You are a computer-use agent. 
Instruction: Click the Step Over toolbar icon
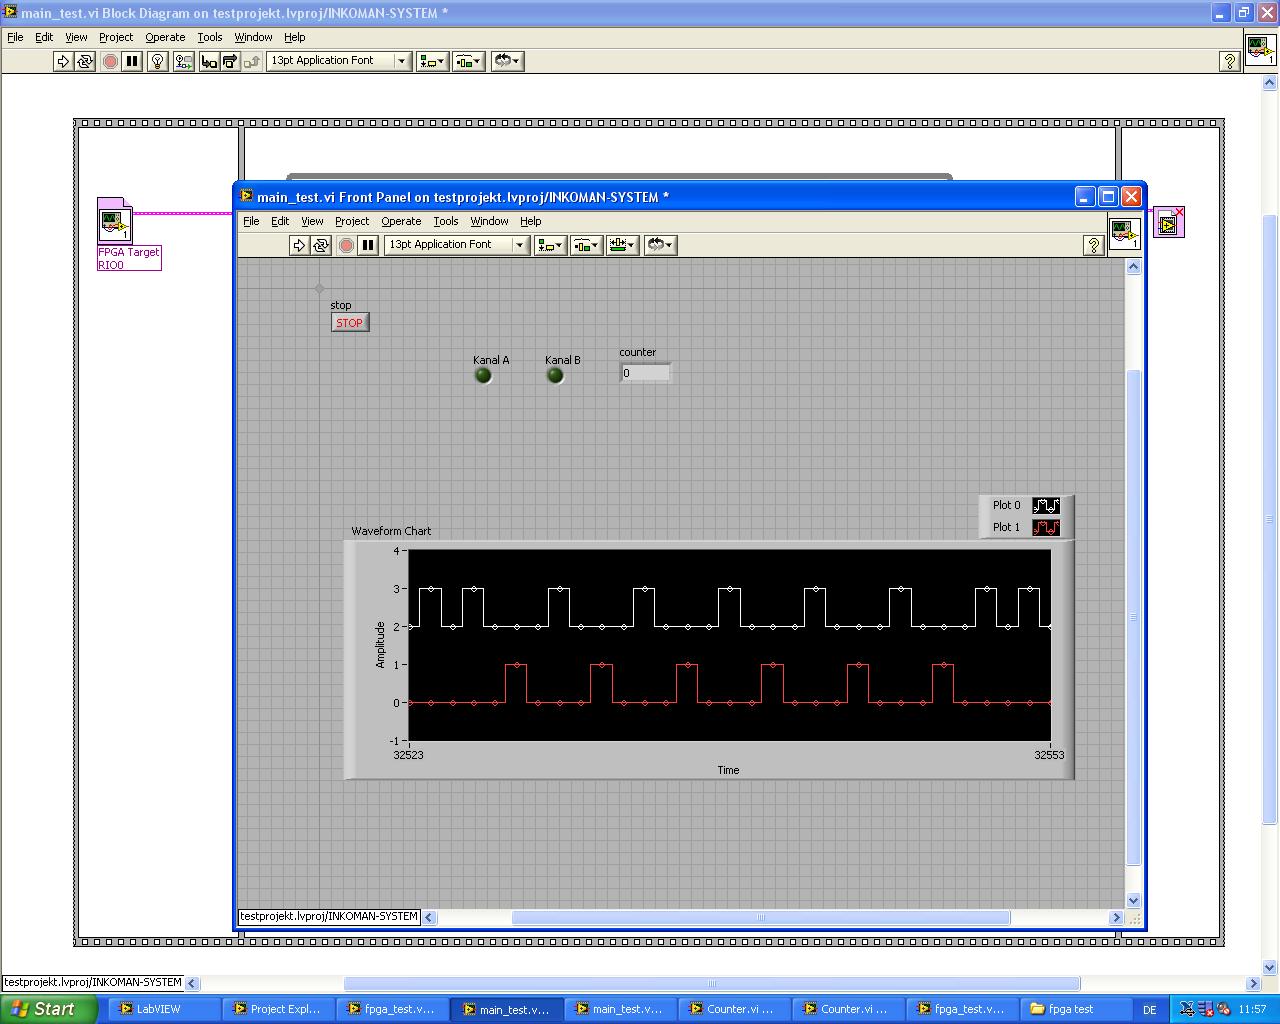[x=230, y=61]
